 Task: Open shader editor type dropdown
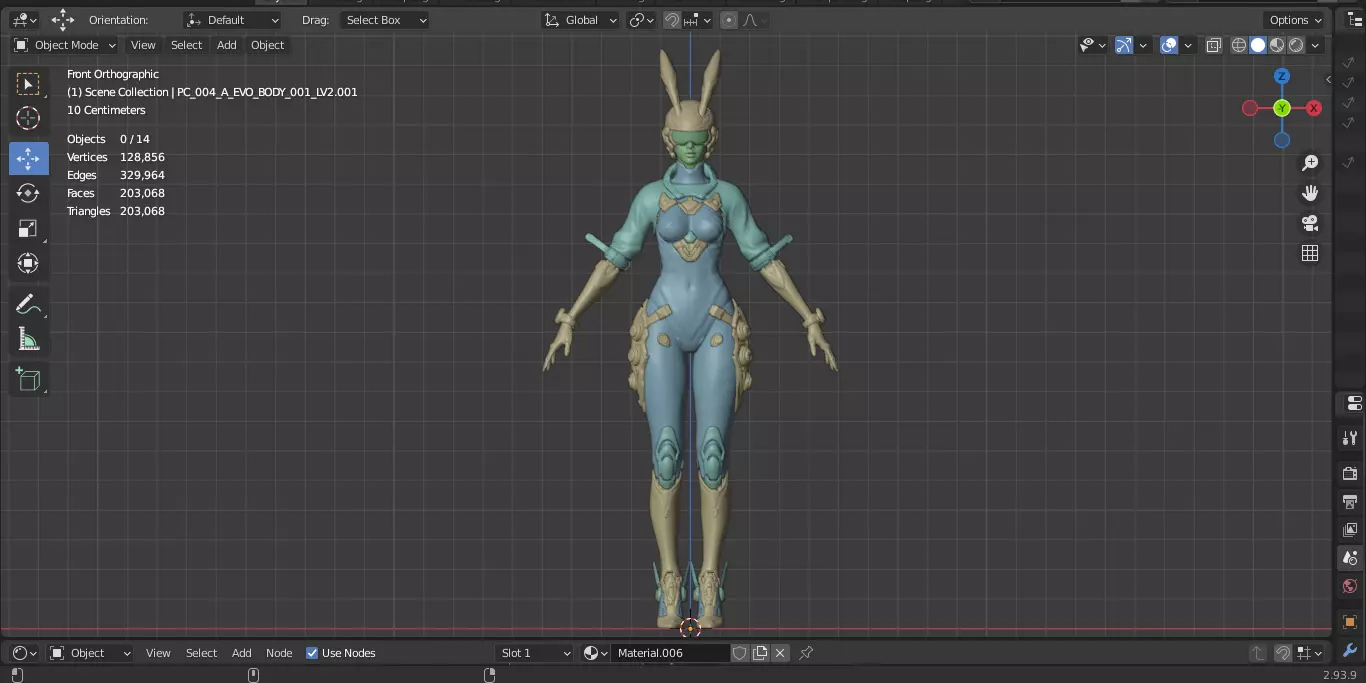click(x=24, y=653)
